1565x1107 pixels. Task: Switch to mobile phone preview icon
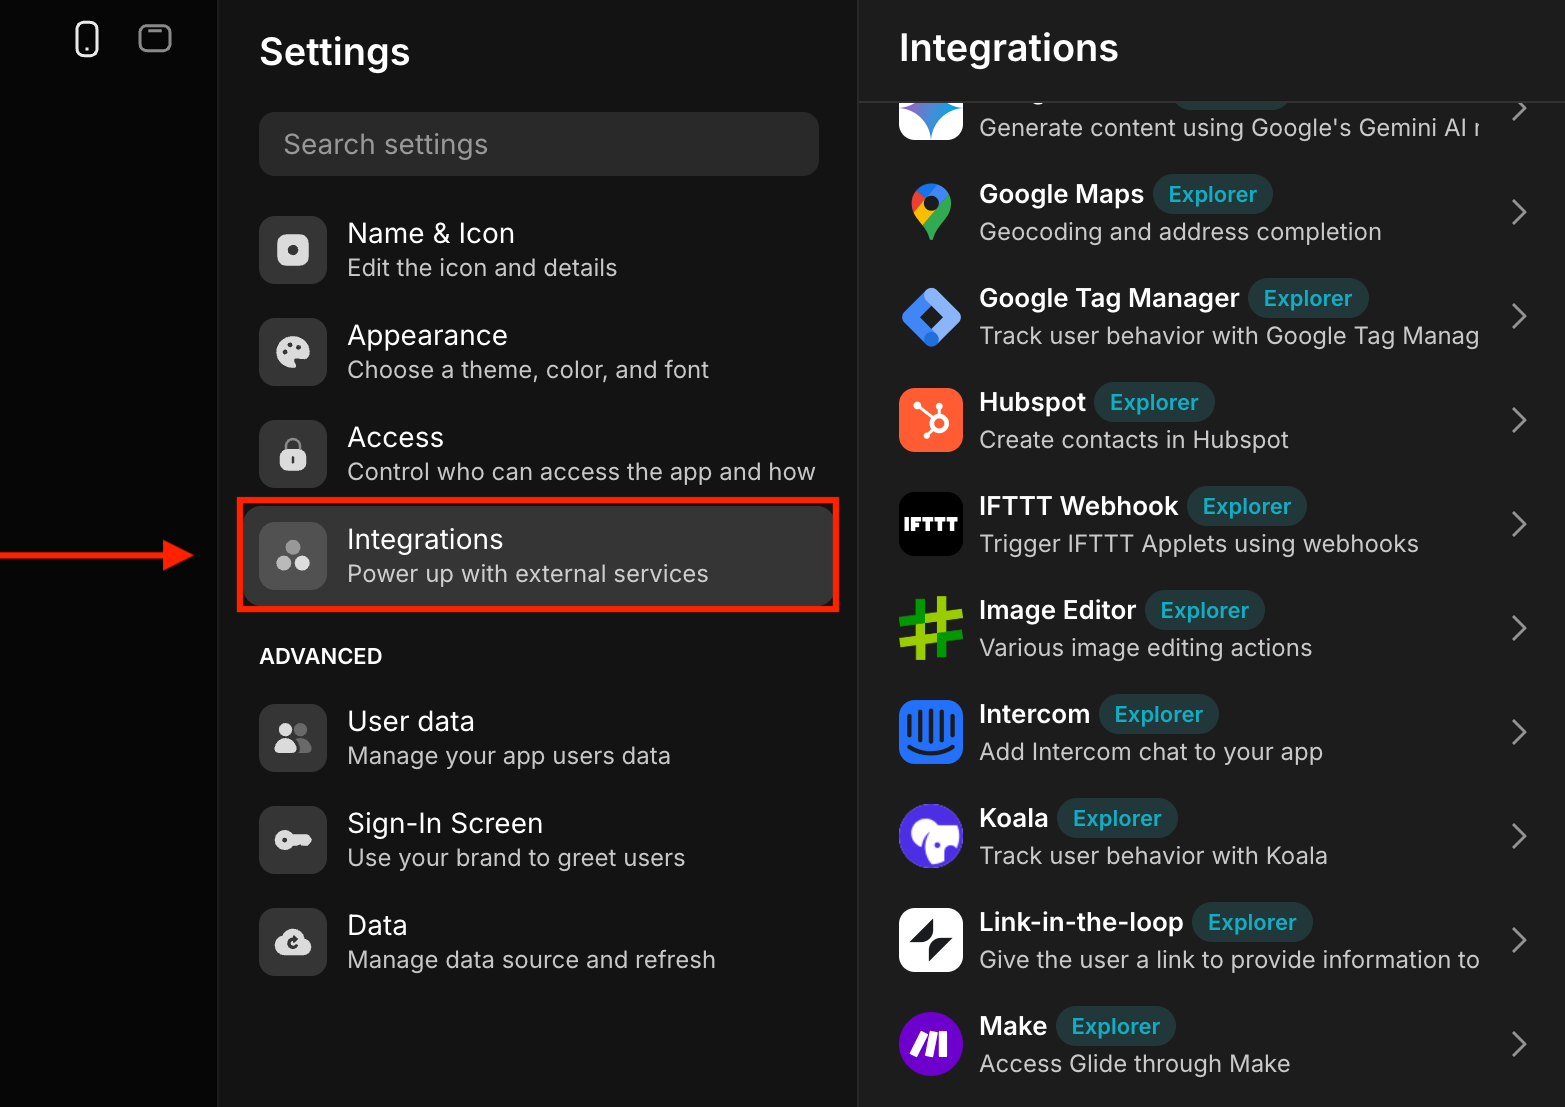(87, 39)
